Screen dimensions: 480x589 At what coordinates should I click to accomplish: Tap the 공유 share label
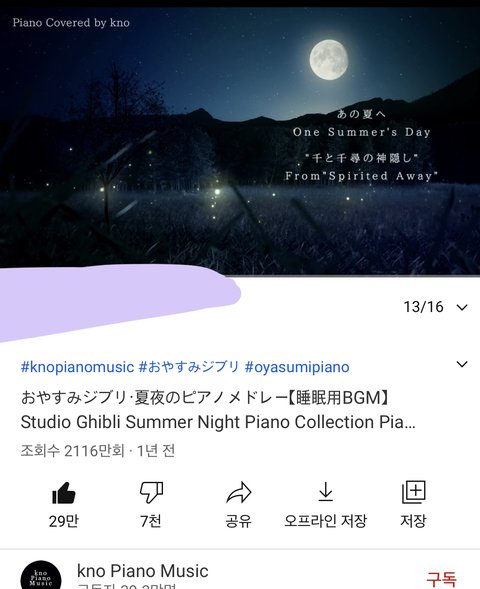click(x=238, y=521)
